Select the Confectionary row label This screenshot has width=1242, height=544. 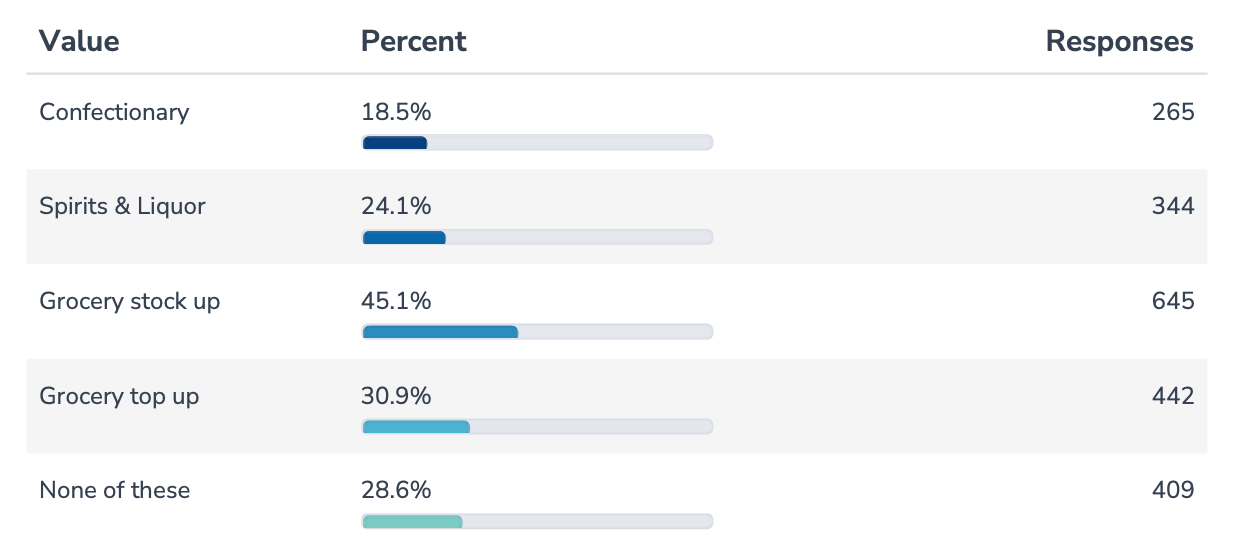[114, 112]
